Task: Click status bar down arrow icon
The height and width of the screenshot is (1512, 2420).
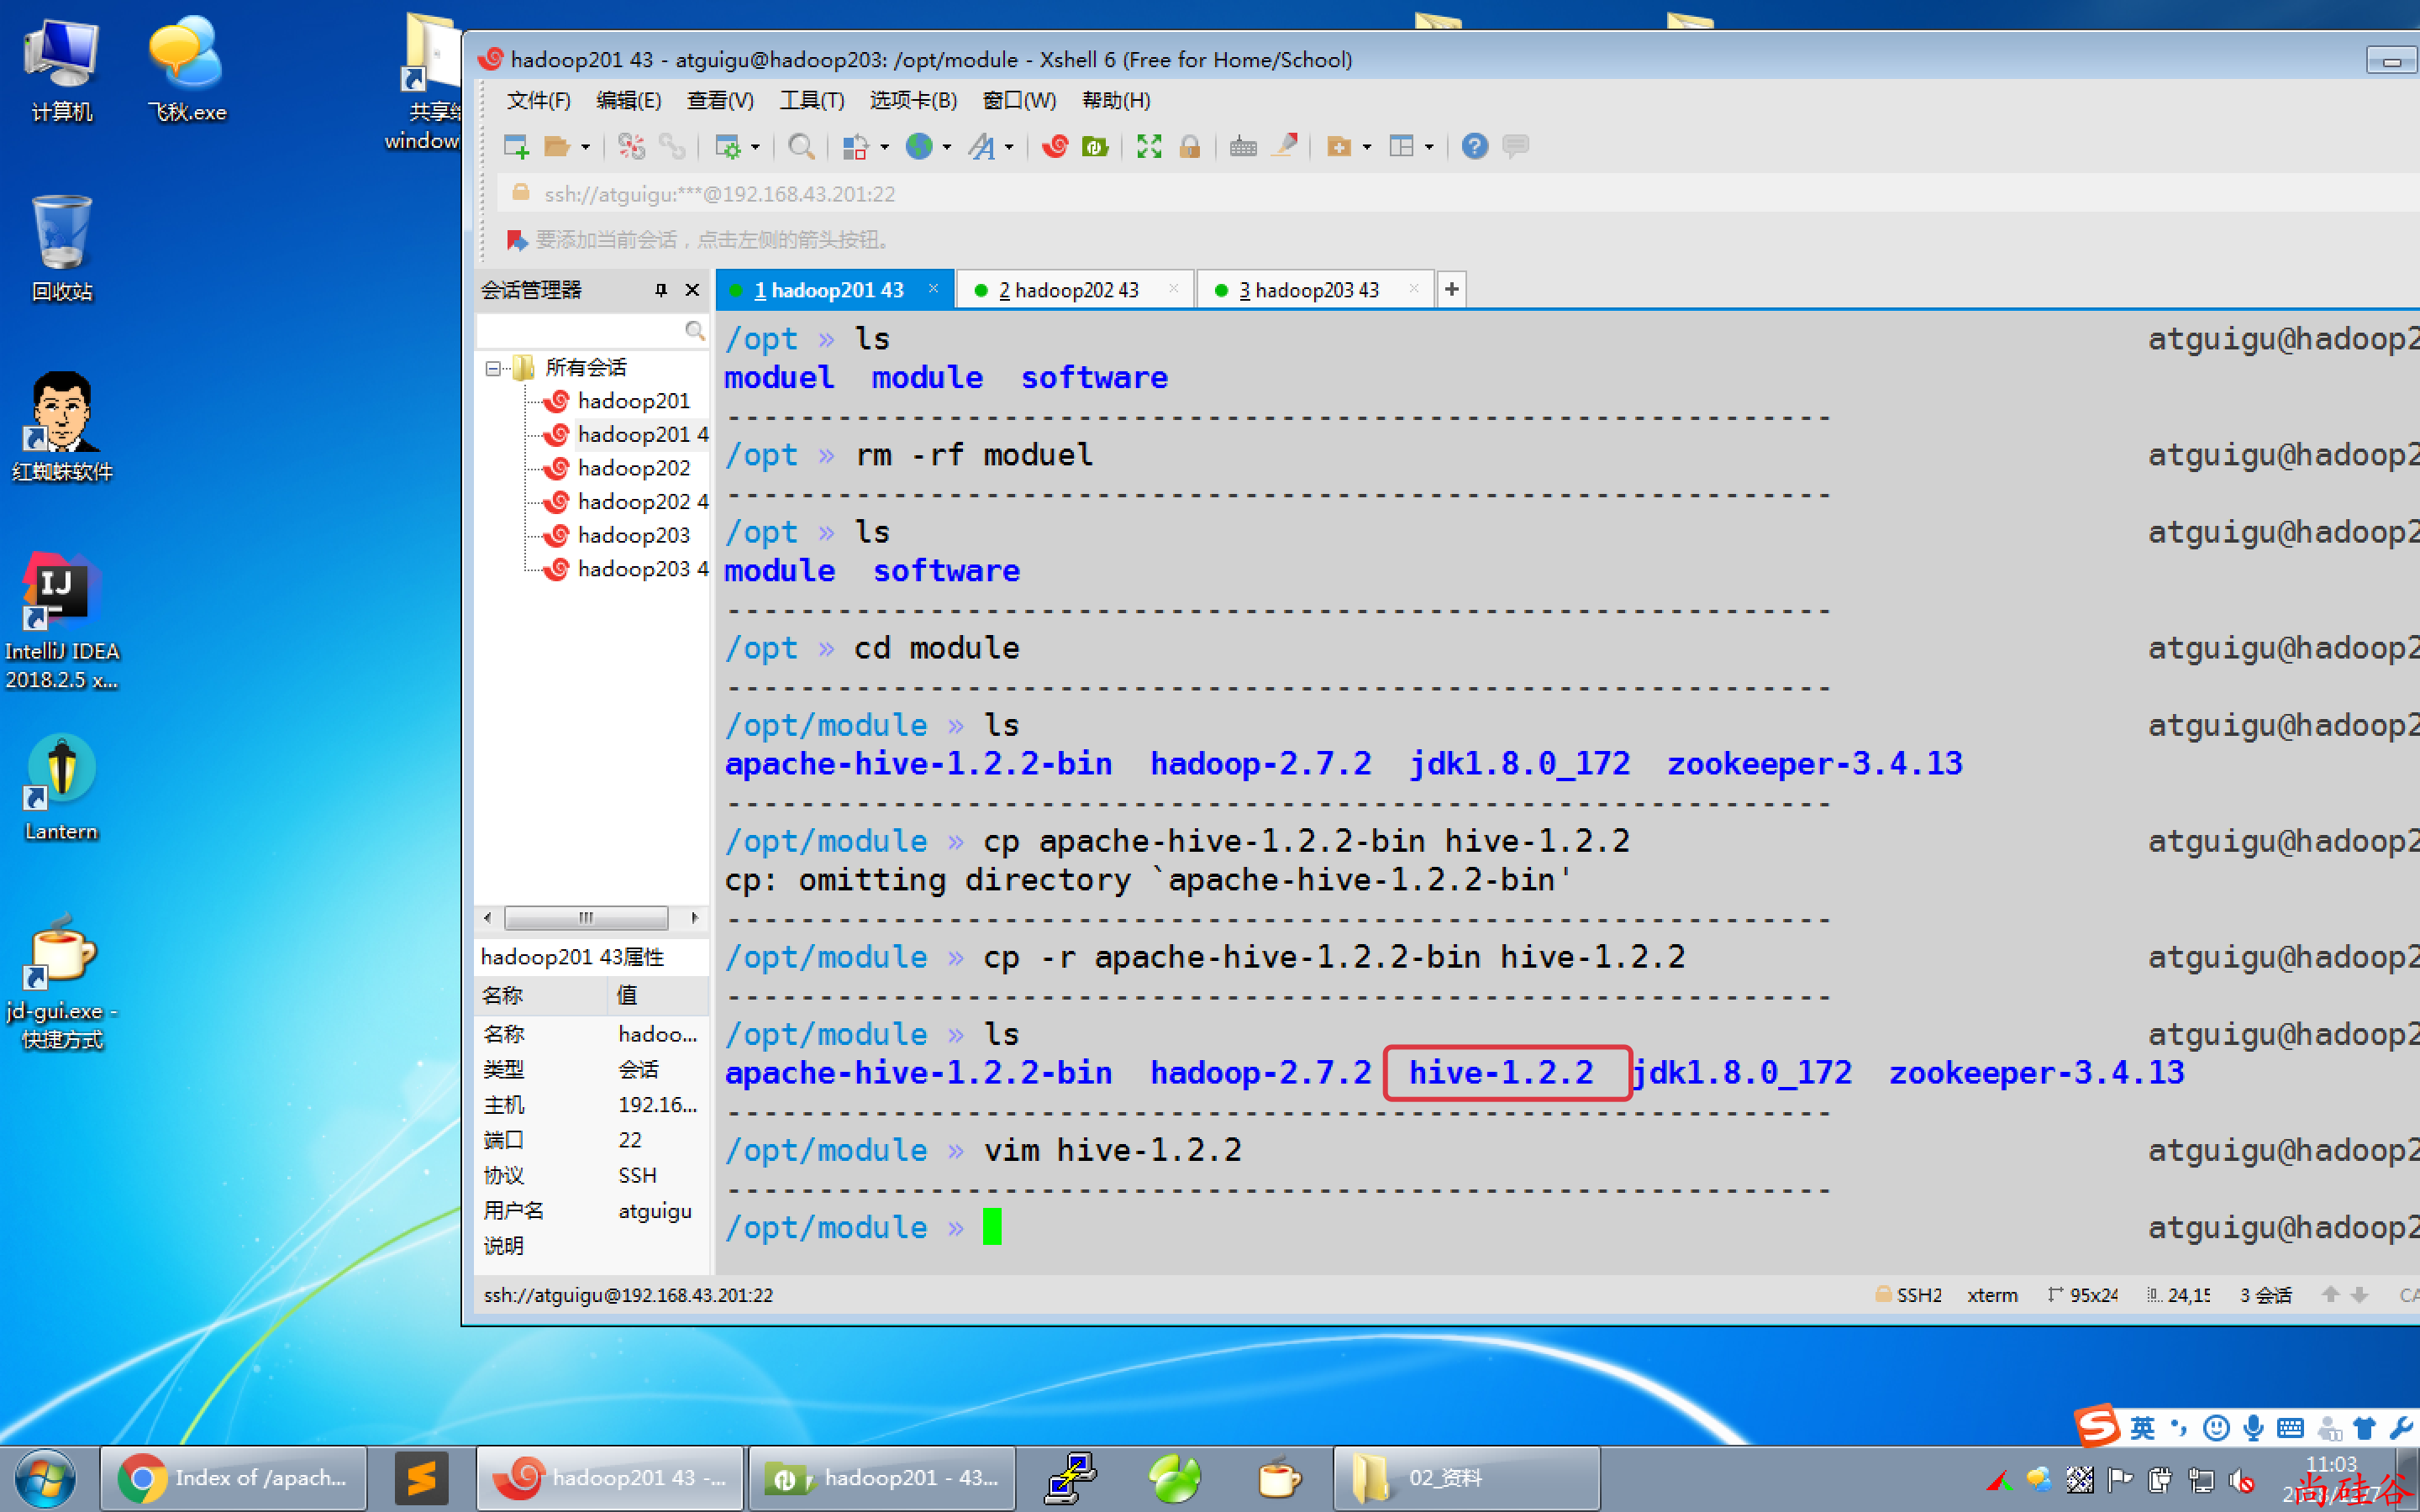Action: [x=2360, y=1295]
